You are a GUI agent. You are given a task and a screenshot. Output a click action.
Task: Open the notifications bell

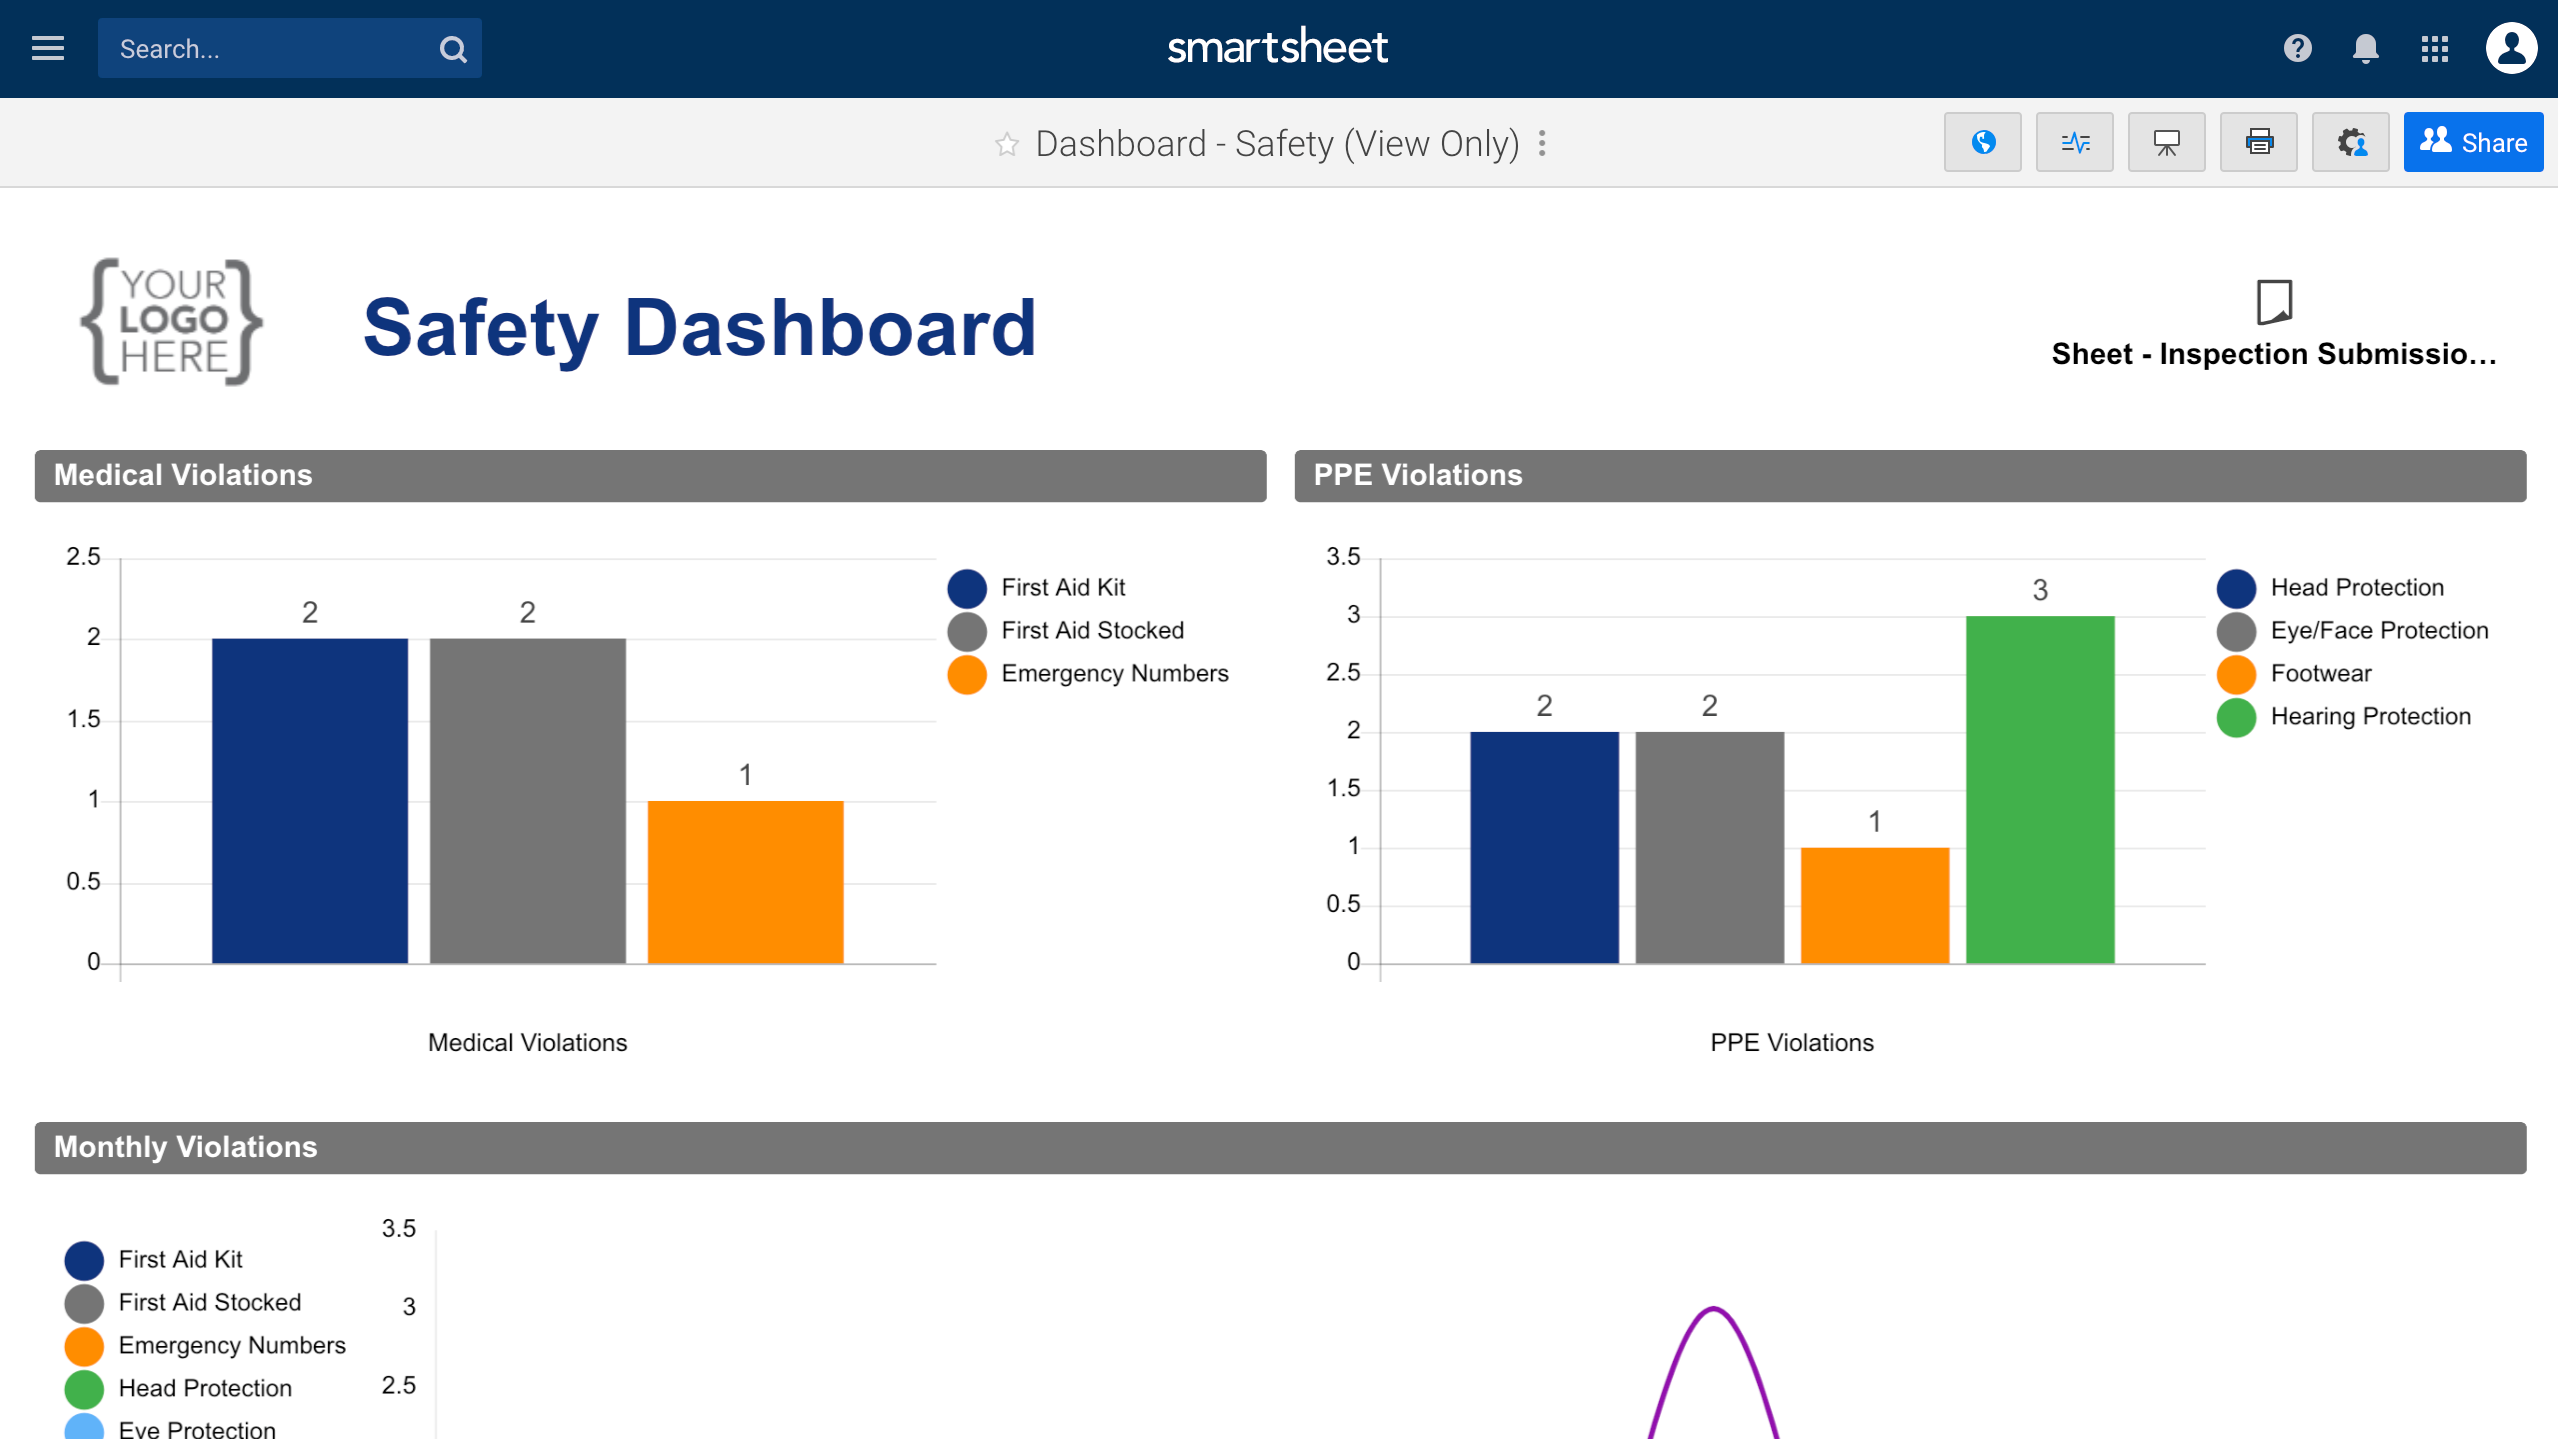coord(2365,48)
